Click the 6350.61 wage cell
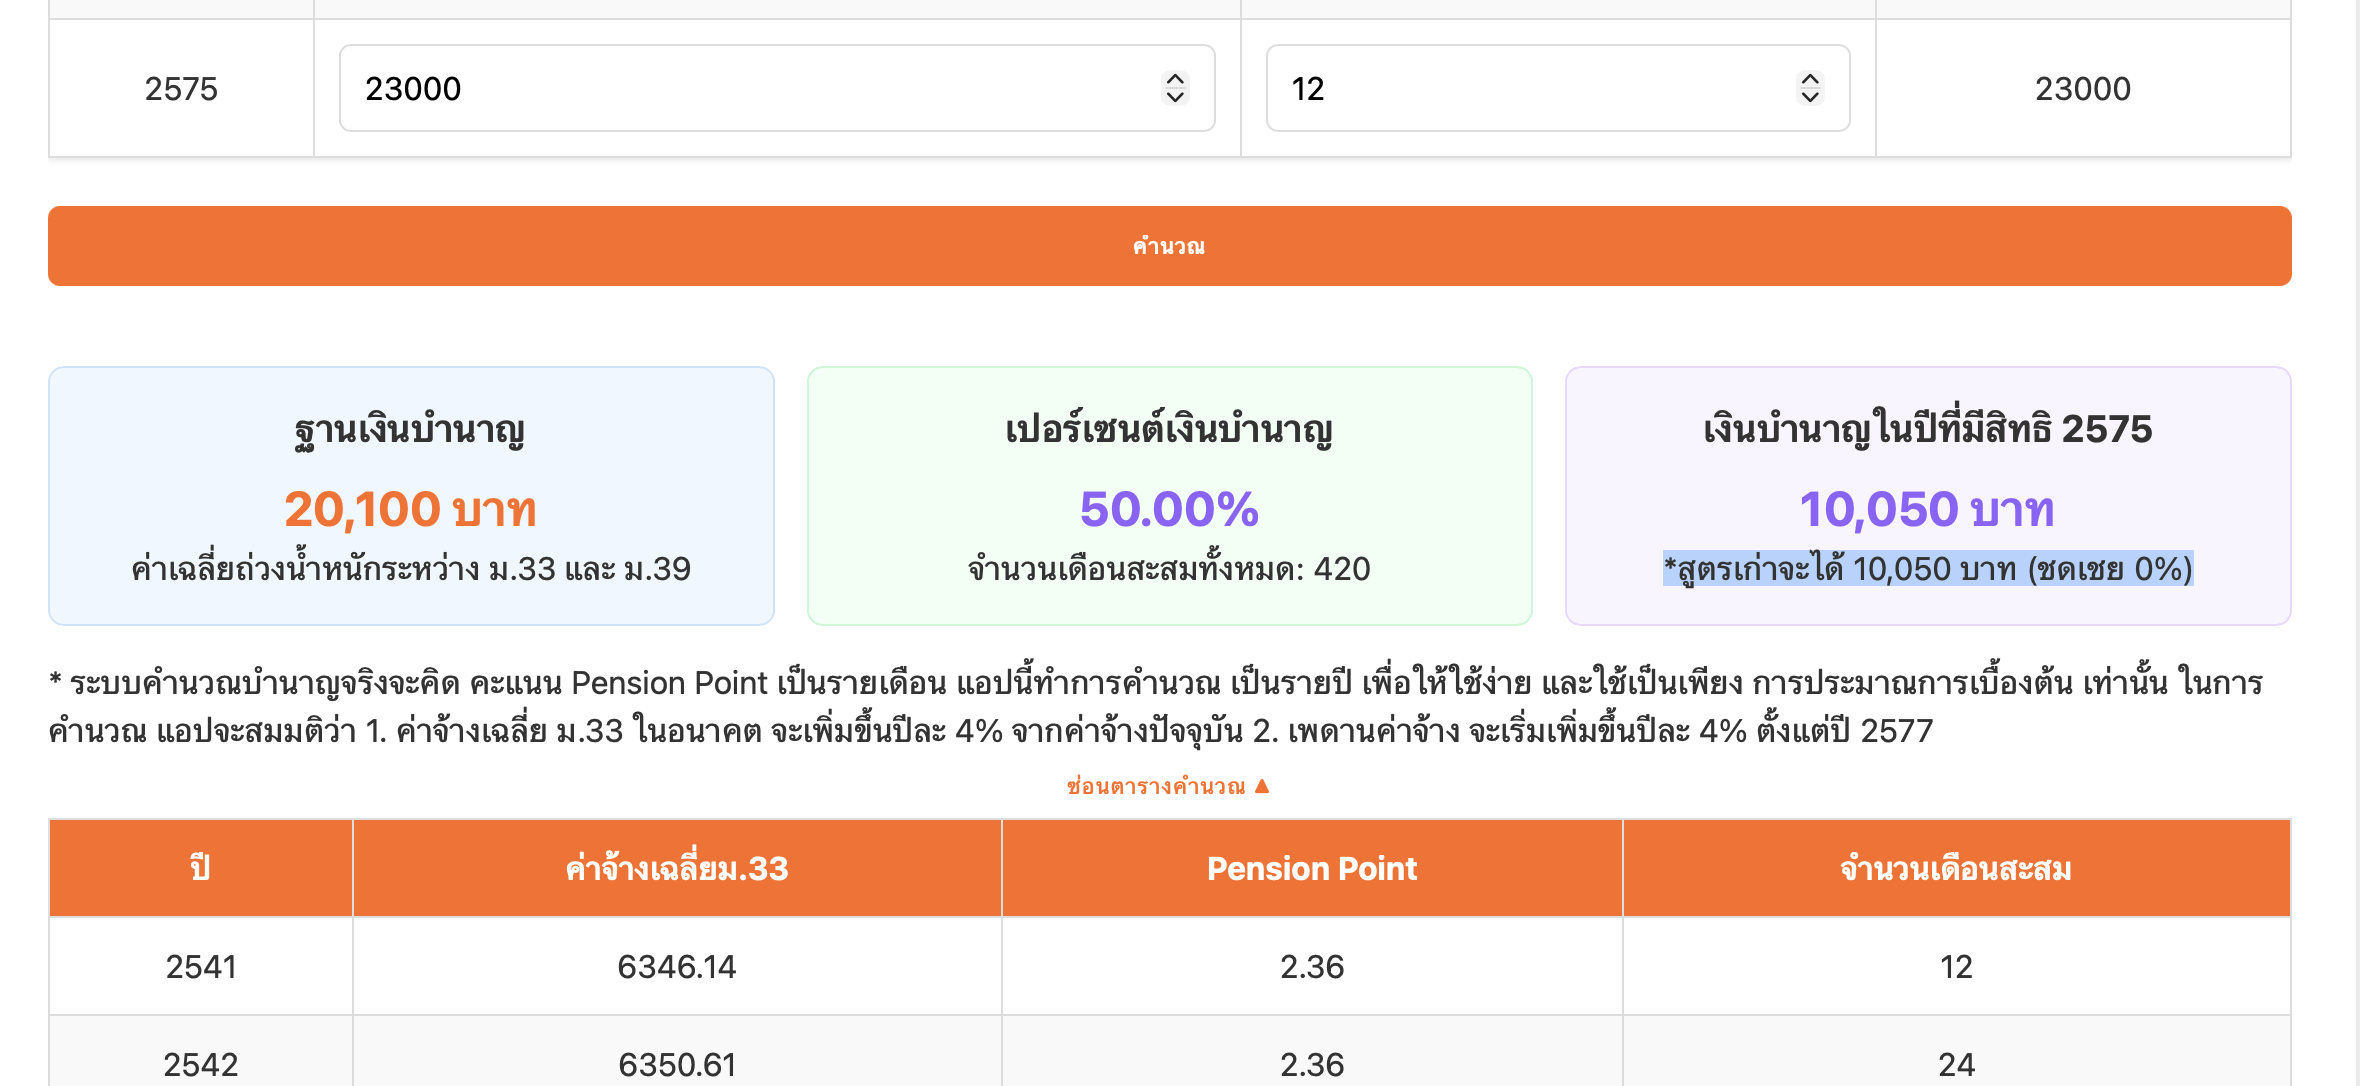Screen dimensions: 2360x1086 (676, 1064)
